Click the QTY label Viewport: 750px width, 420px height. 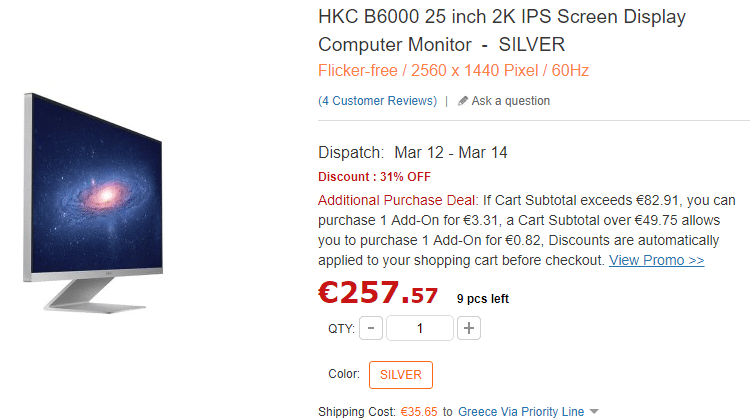(x=340, y=328)
